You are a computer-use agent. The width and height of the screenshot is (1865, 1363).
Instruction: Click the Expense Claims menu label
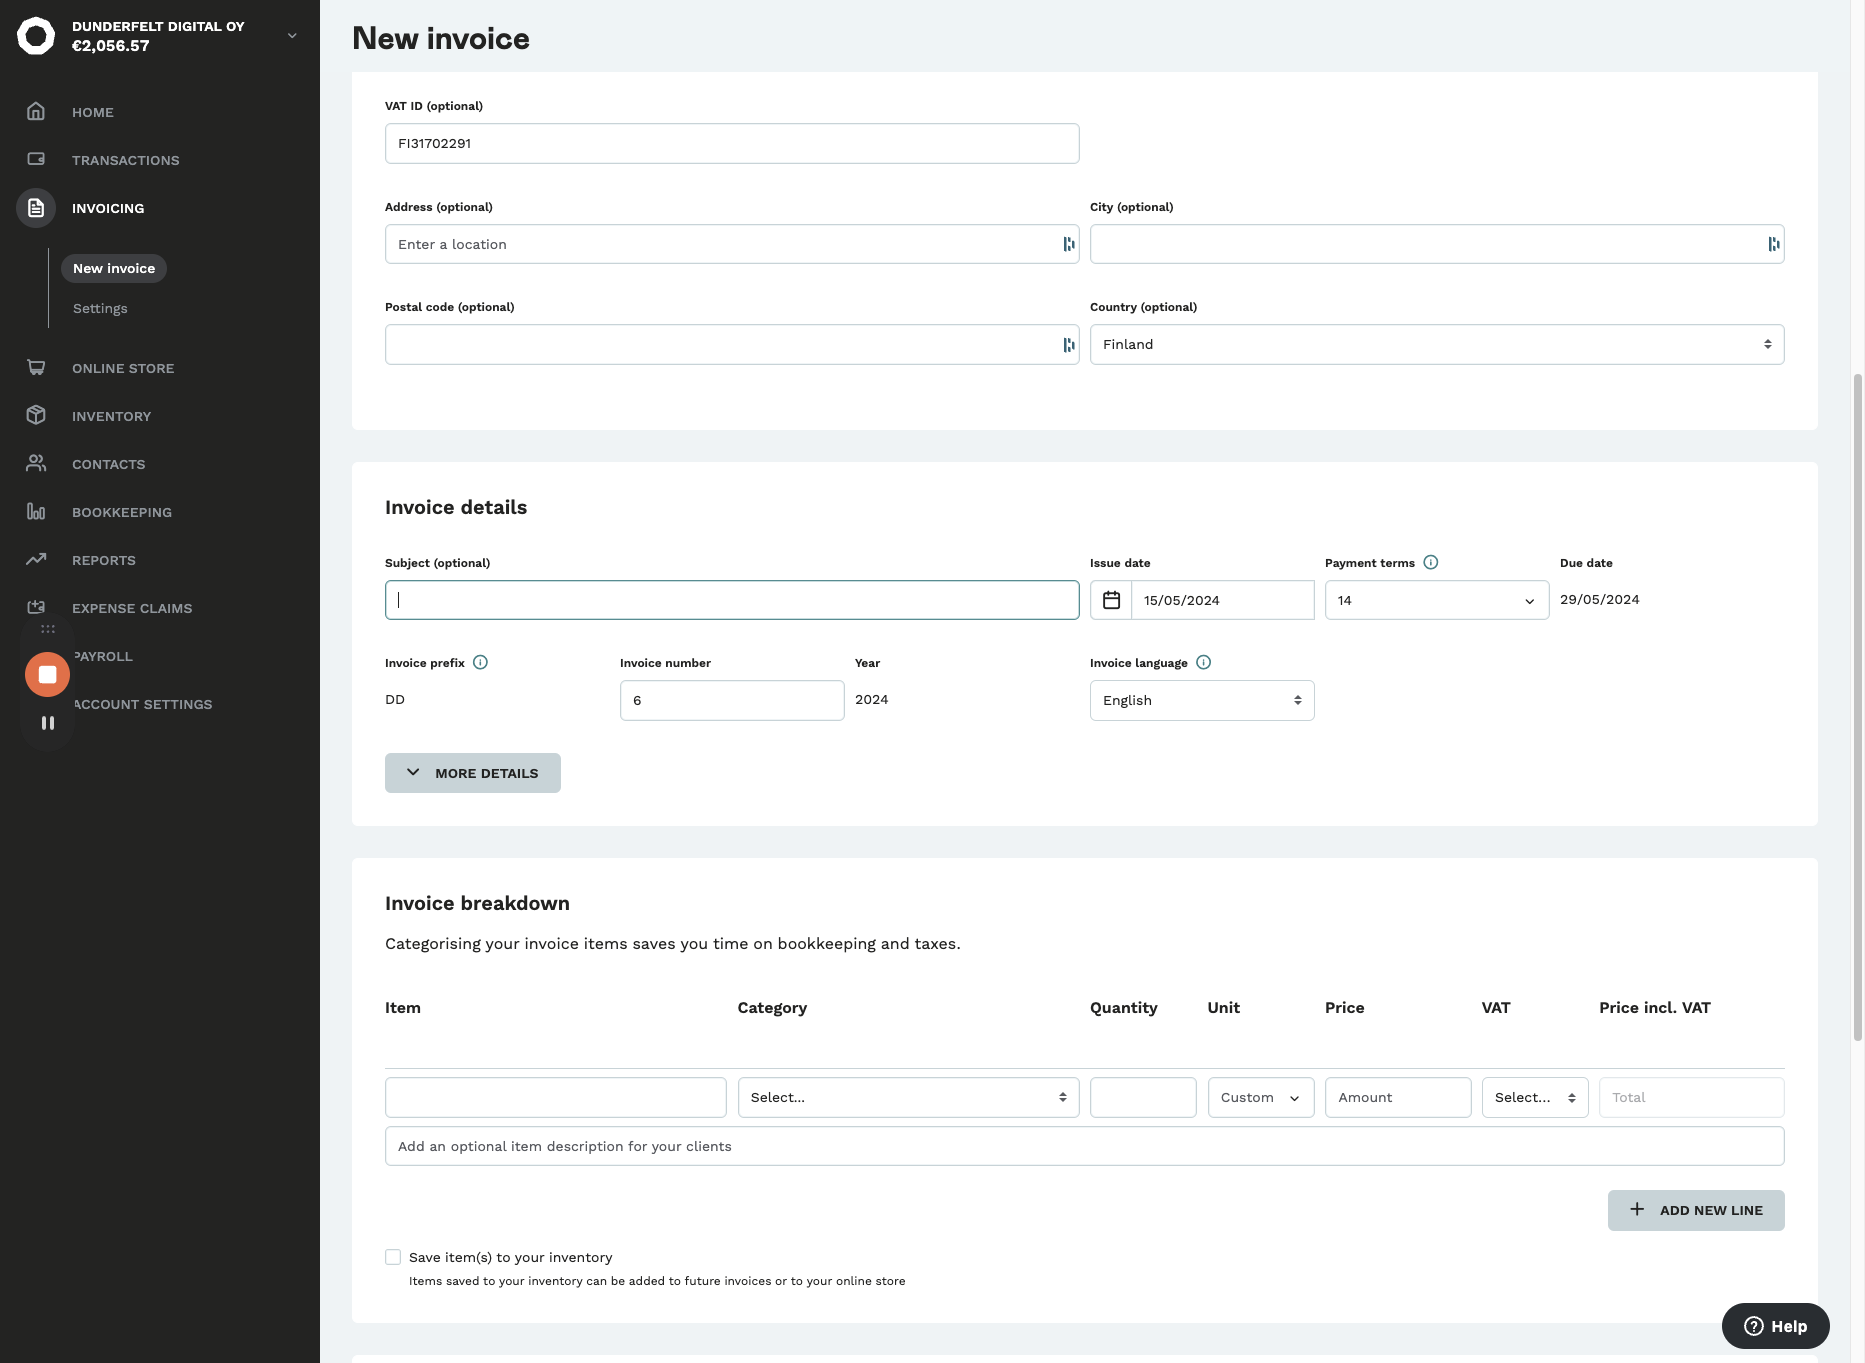[132, 608]
